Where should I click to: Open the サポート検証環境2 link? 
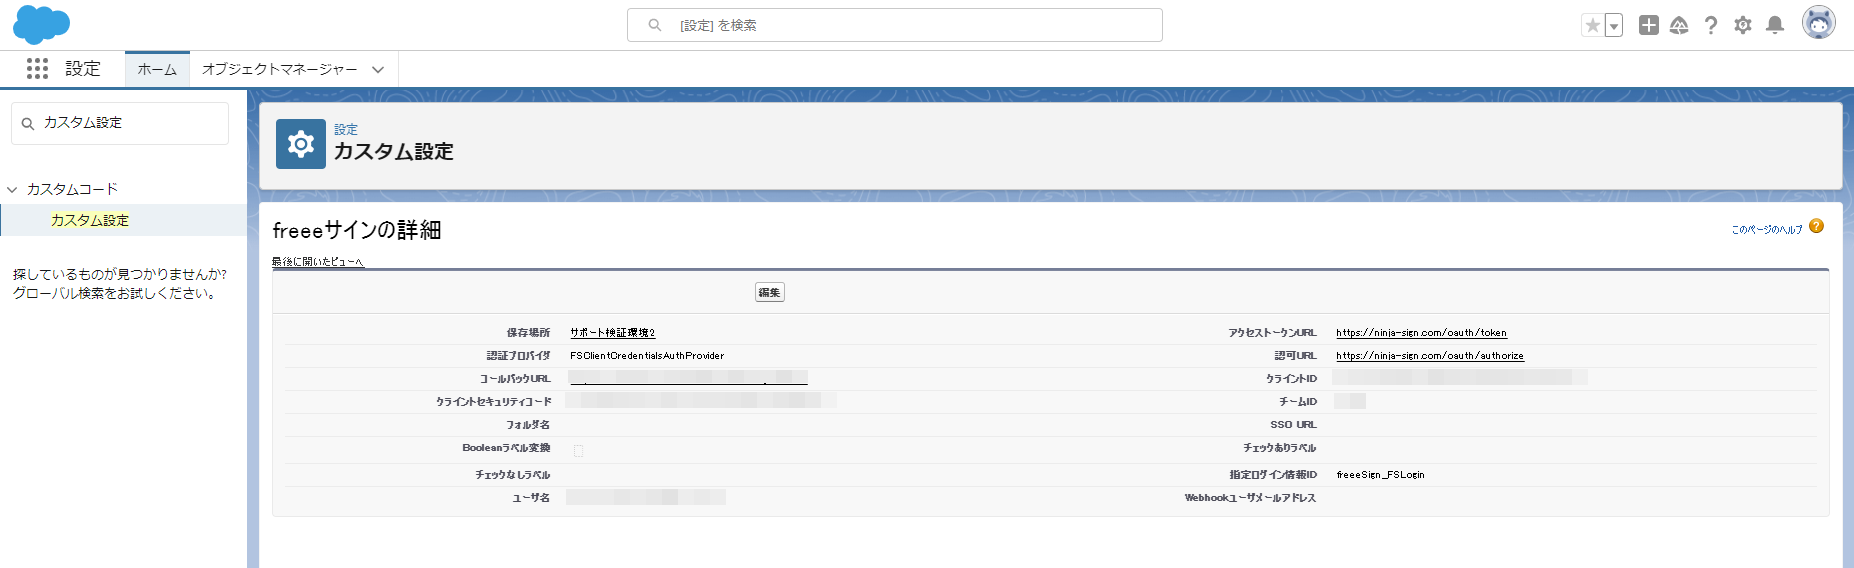(612, 333)
